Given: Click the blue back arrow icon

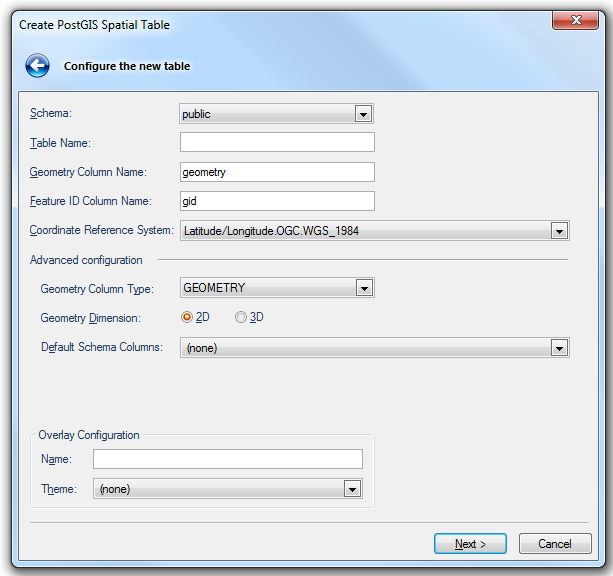Looking at the screenshot, I should tap(38, 66).
